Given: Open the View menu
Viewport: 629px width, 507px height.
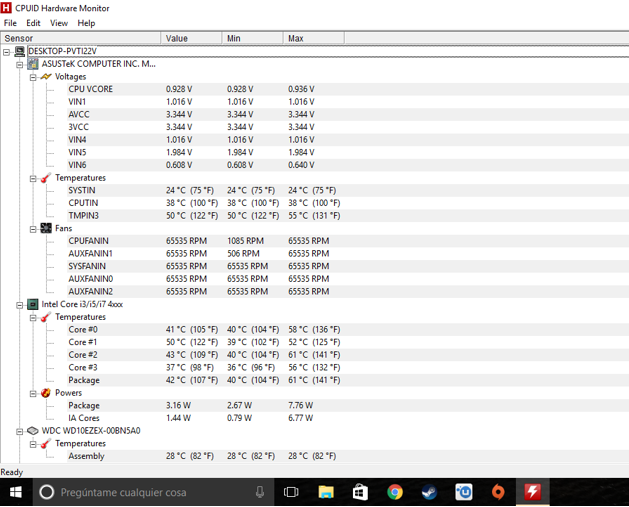Looking at the screenshot, I should click(59, 23).
